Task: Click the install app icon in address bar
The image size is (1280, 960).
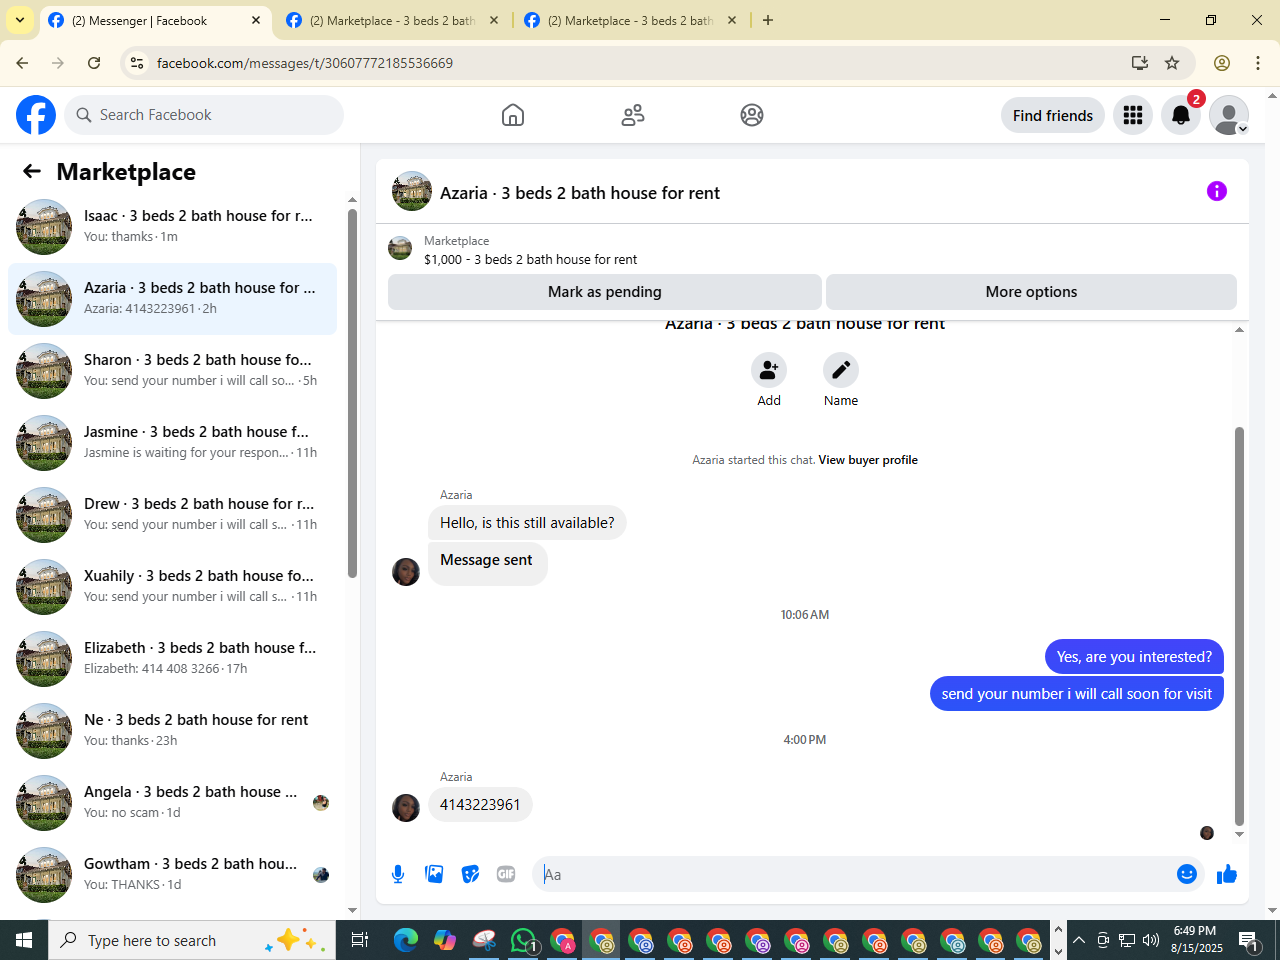Action: [1140, 63]
